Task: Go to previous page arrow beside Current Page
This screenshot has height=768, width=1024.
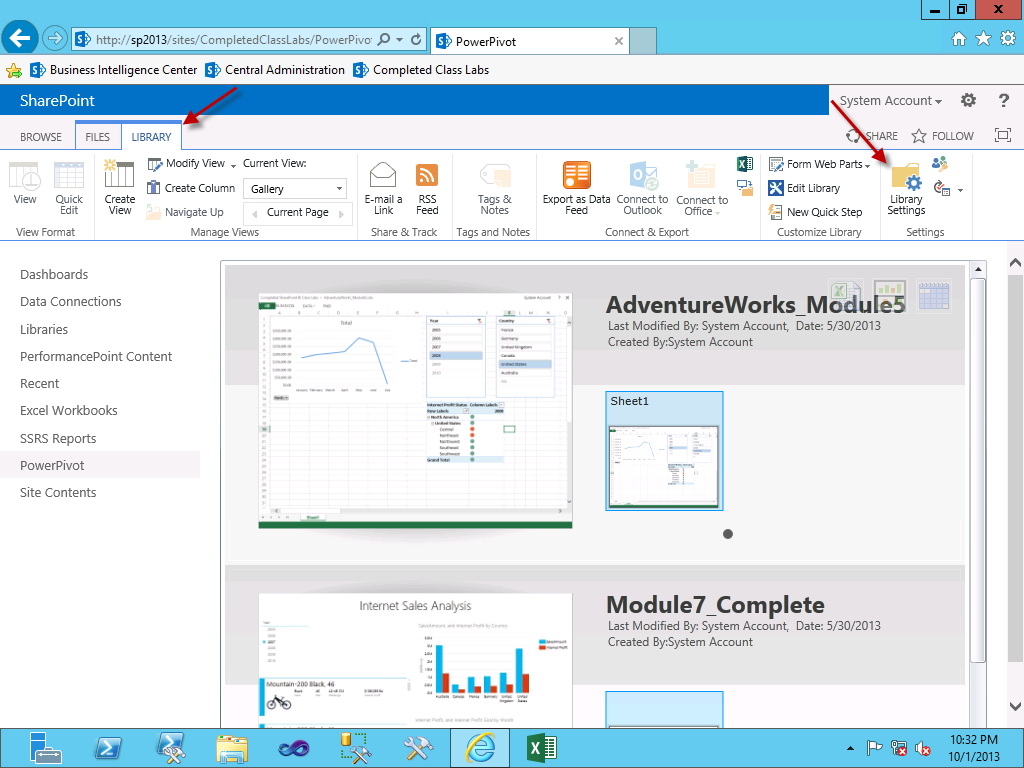Action: (255, 213)
